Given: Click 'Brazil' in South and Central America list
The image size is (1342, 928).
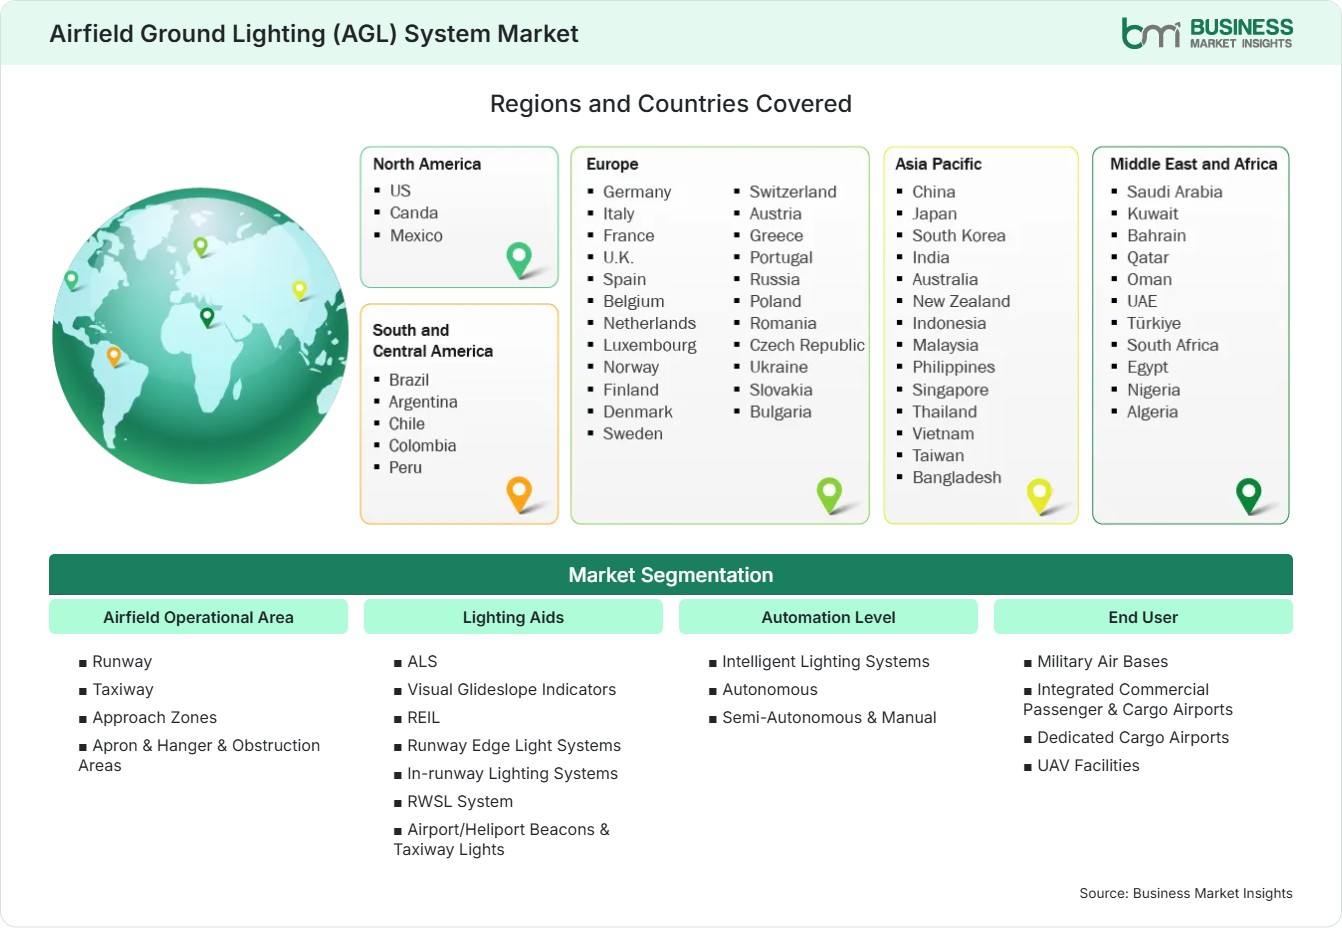Looking at the screenshot, I should (x=409, y=380).
